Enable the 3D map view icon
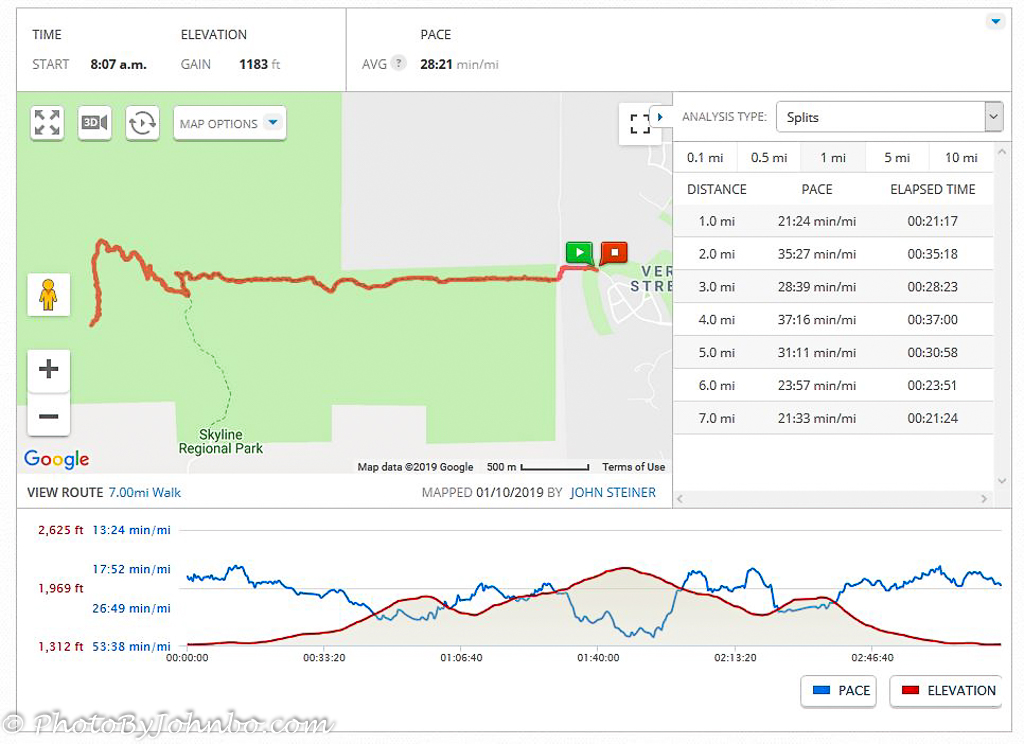Viewport: 1024px width, 744px height. point(95,122)
